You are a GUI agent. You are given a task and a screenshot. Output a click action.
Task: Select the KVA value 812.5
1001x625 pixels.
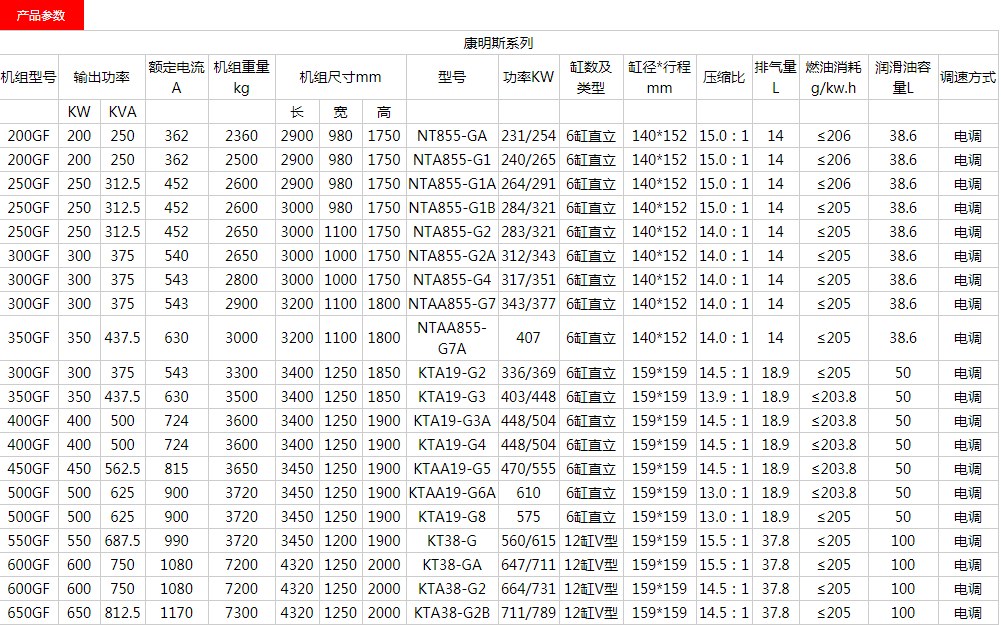click(123, 613)
